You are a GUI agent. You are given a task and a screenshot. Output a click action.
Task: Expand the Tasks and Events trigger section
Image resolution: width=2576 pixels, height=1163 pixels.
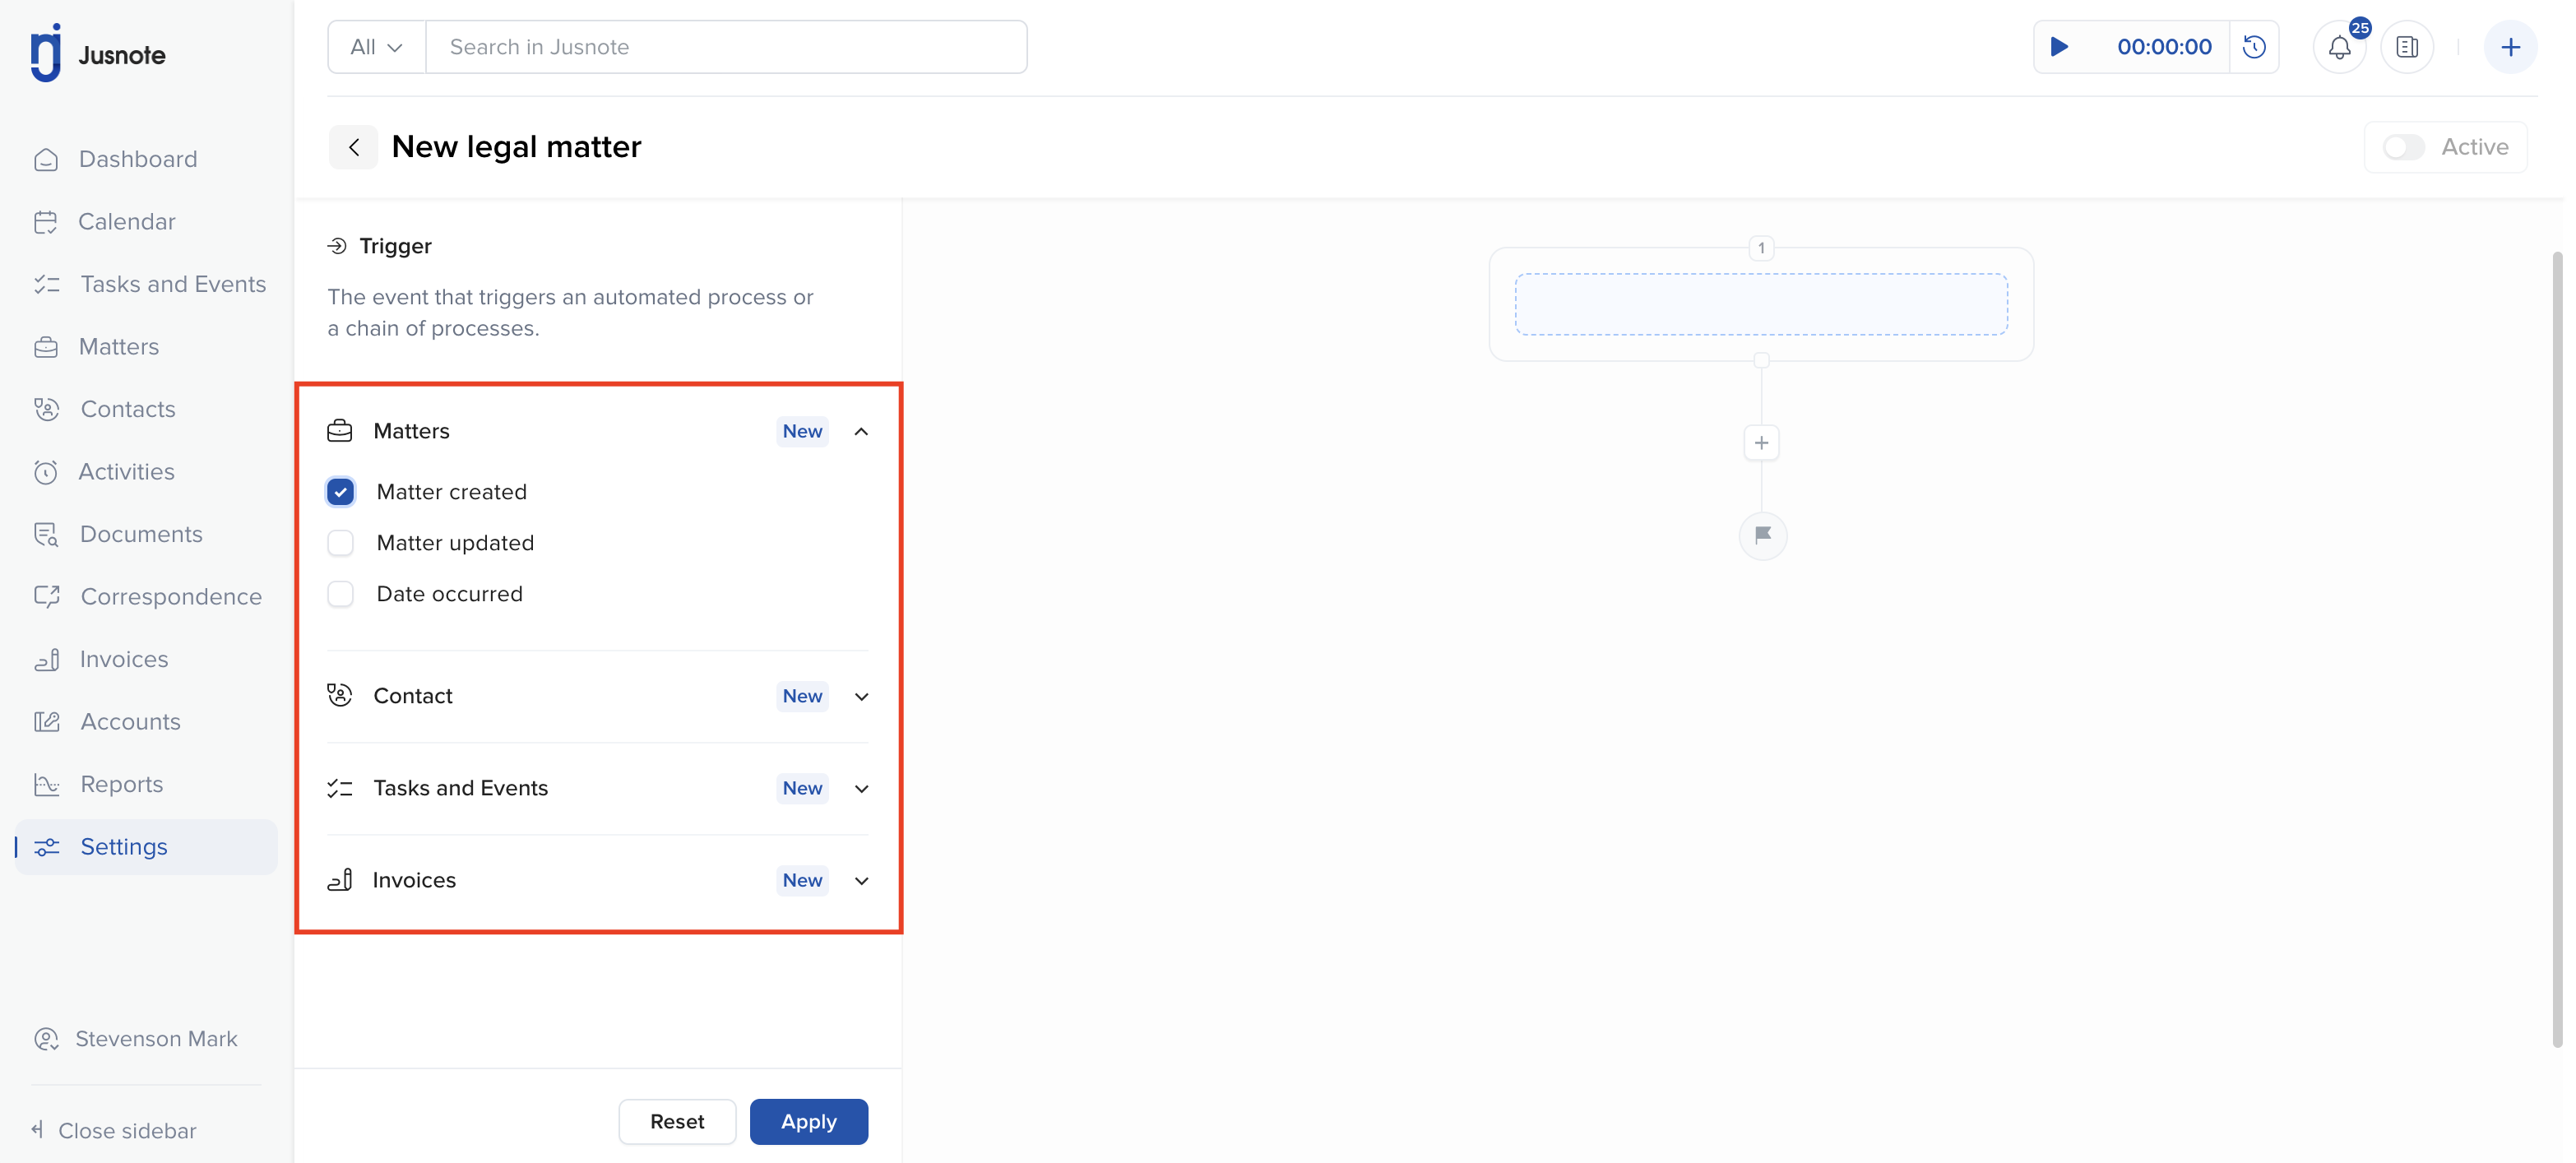tap(861, 788)
